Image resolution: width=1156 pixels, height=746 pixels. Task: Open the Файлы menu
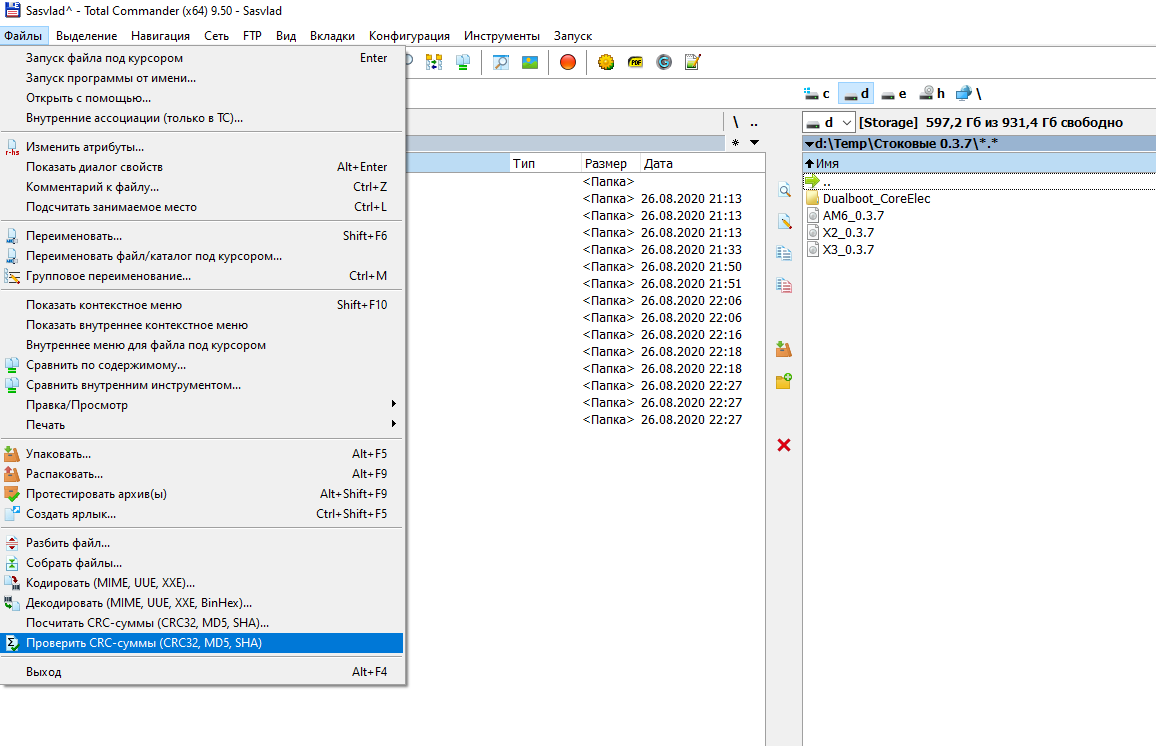[24, 35]
